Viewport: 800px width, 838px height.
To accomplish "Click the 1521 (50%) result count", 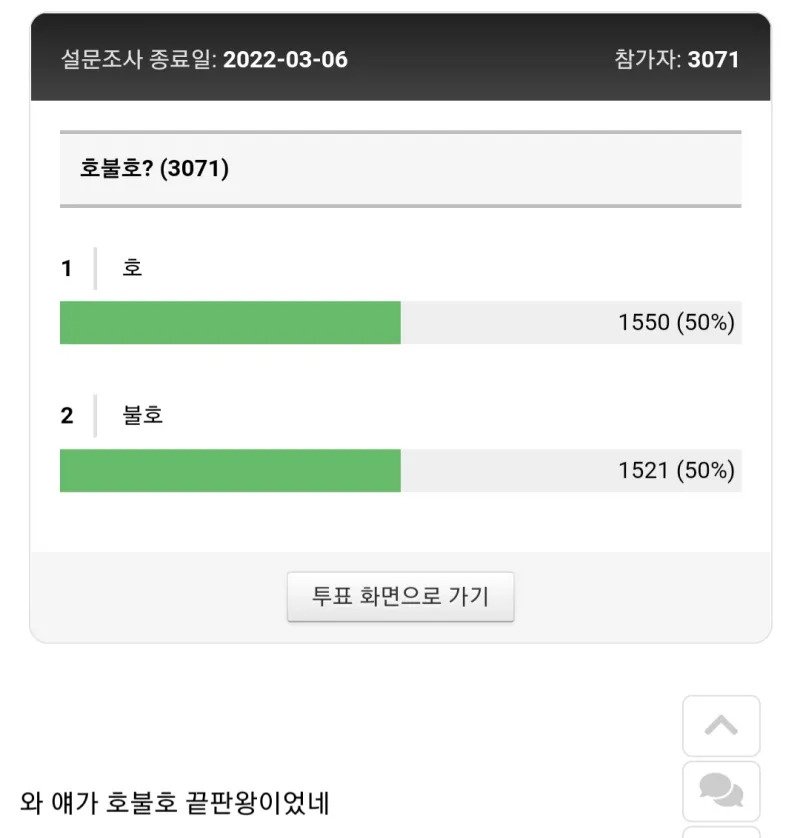I will tap(676, 471).
